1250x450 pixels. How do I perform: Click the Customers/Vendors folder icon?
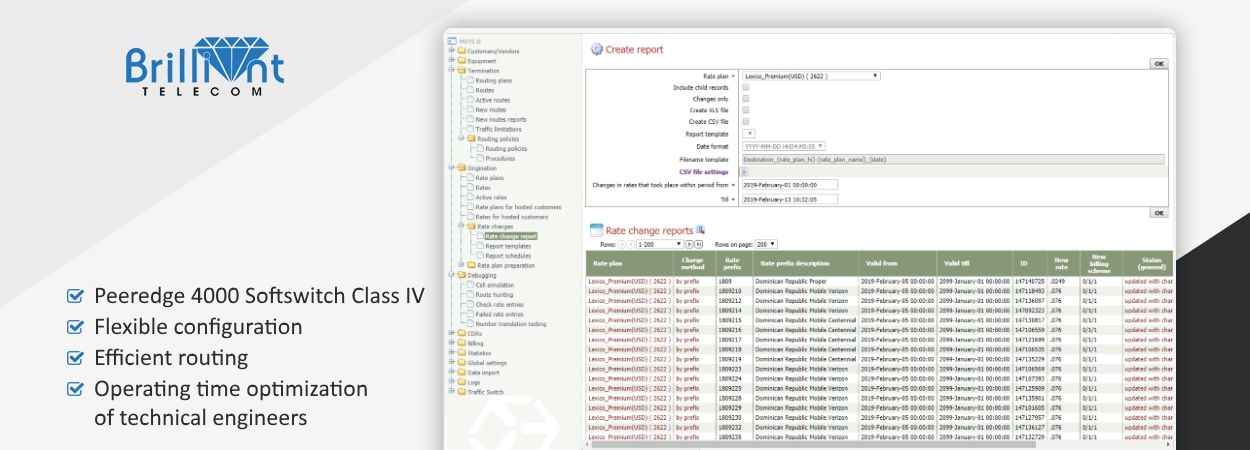tap(463, 51)
